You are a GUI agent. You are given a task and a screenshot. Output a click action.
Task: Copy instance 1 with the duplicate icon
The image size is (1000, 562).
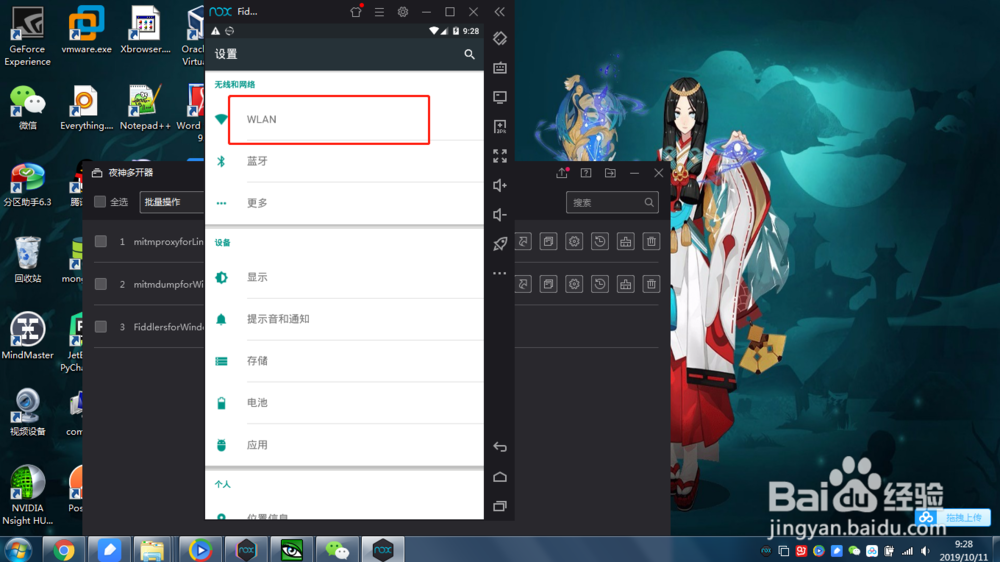pos(548,241)
